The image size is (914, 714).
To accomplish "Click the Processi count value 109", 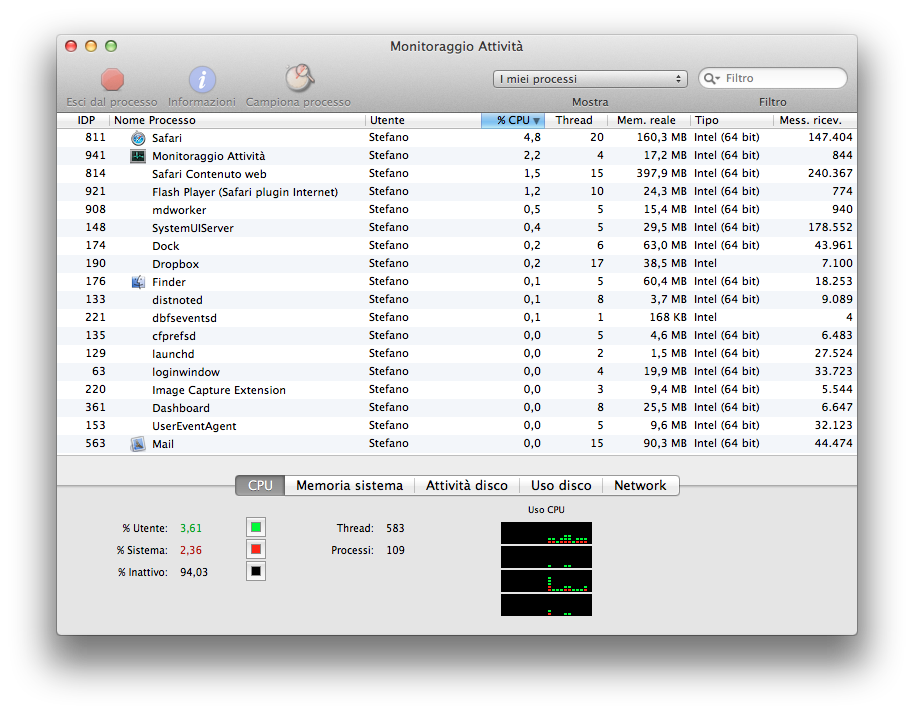I will tap(395, 550).
